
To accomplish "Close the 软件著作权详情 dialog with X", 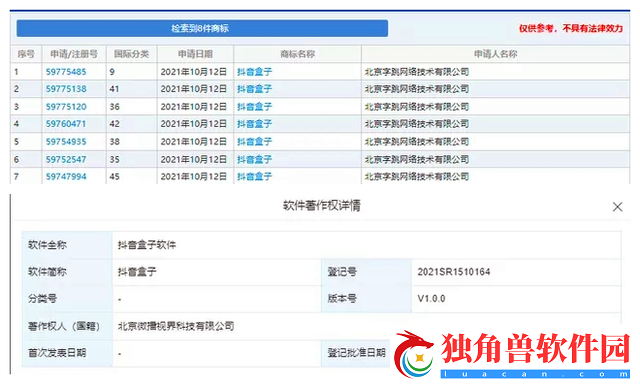I will tap(617, 207).
